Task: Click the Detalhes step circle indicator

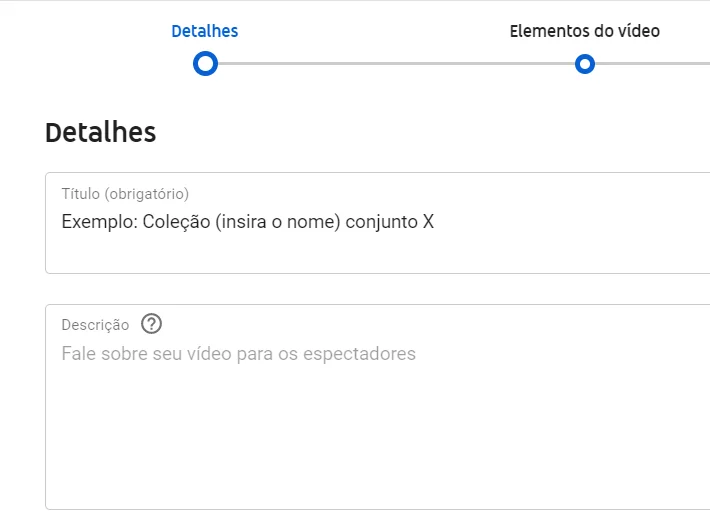Action: coord(205,64)
